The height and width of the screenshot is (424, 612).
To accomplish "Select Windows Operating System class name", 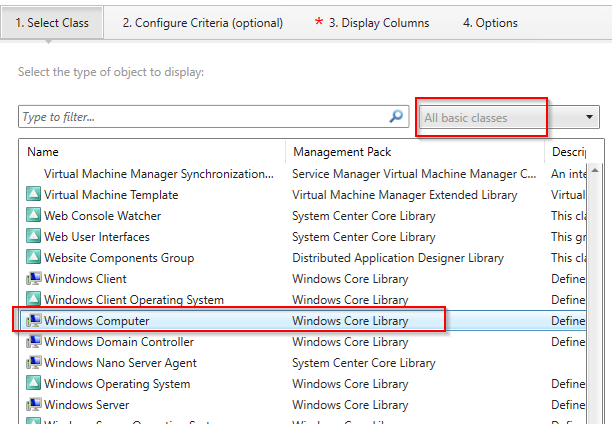I will pyautogui.click(x=117, y=384).
